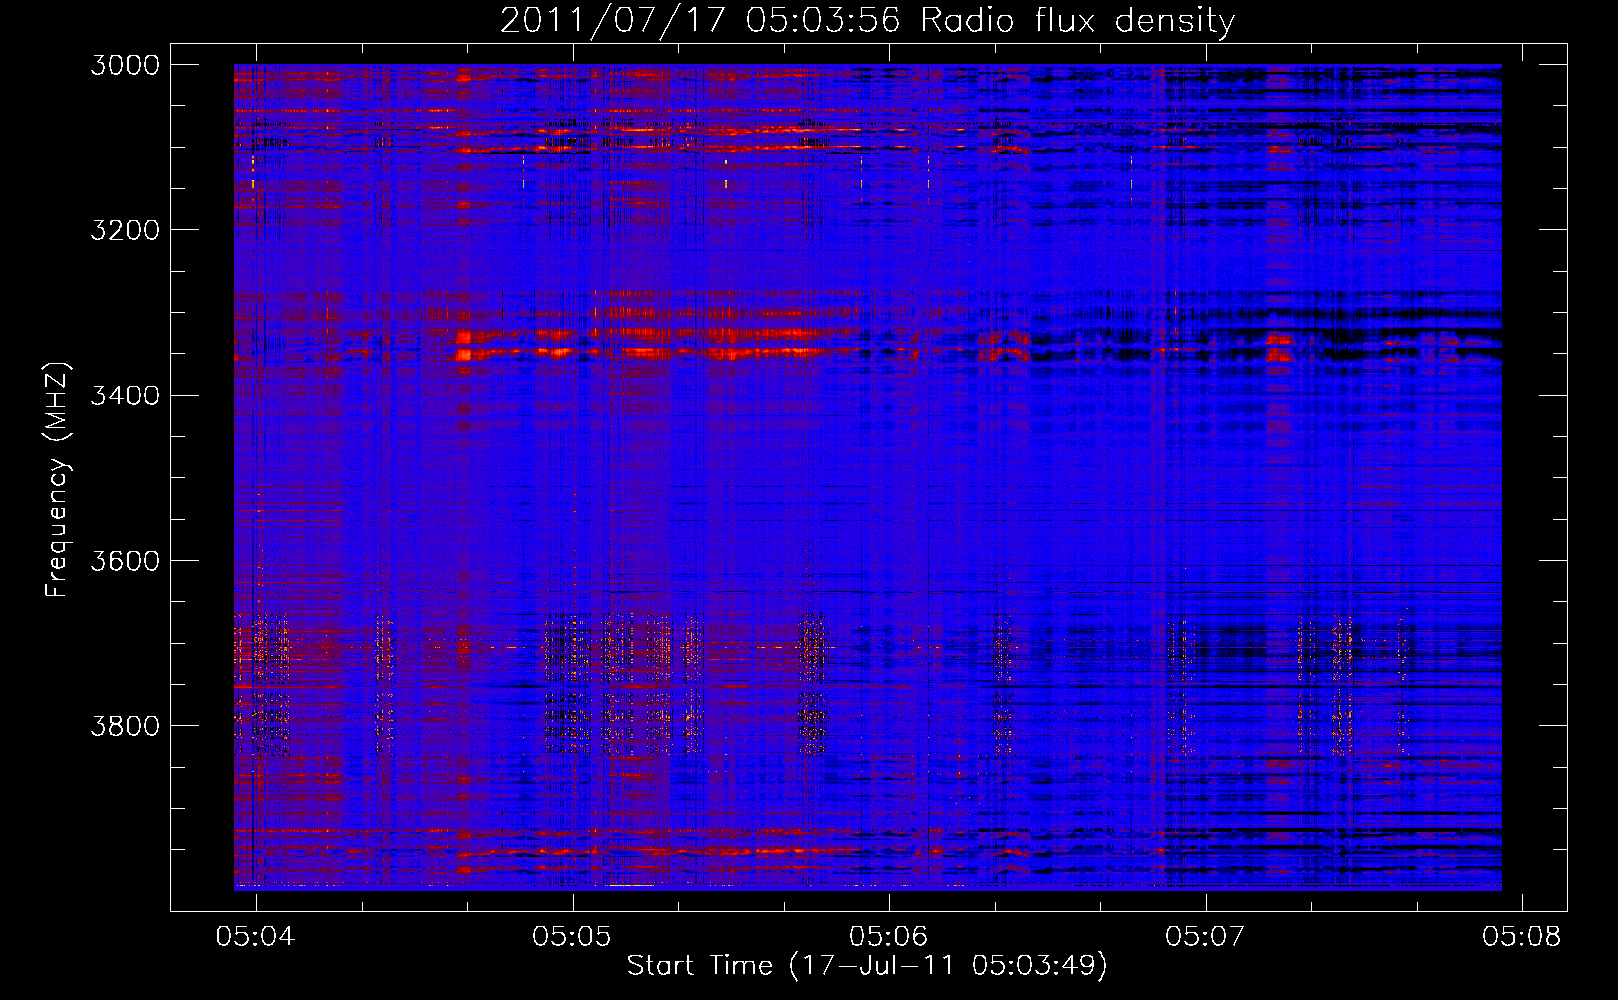Select the 3800 frequency axis label
The width and height of the screenshot is (1618, 1000).
(125, 725)
